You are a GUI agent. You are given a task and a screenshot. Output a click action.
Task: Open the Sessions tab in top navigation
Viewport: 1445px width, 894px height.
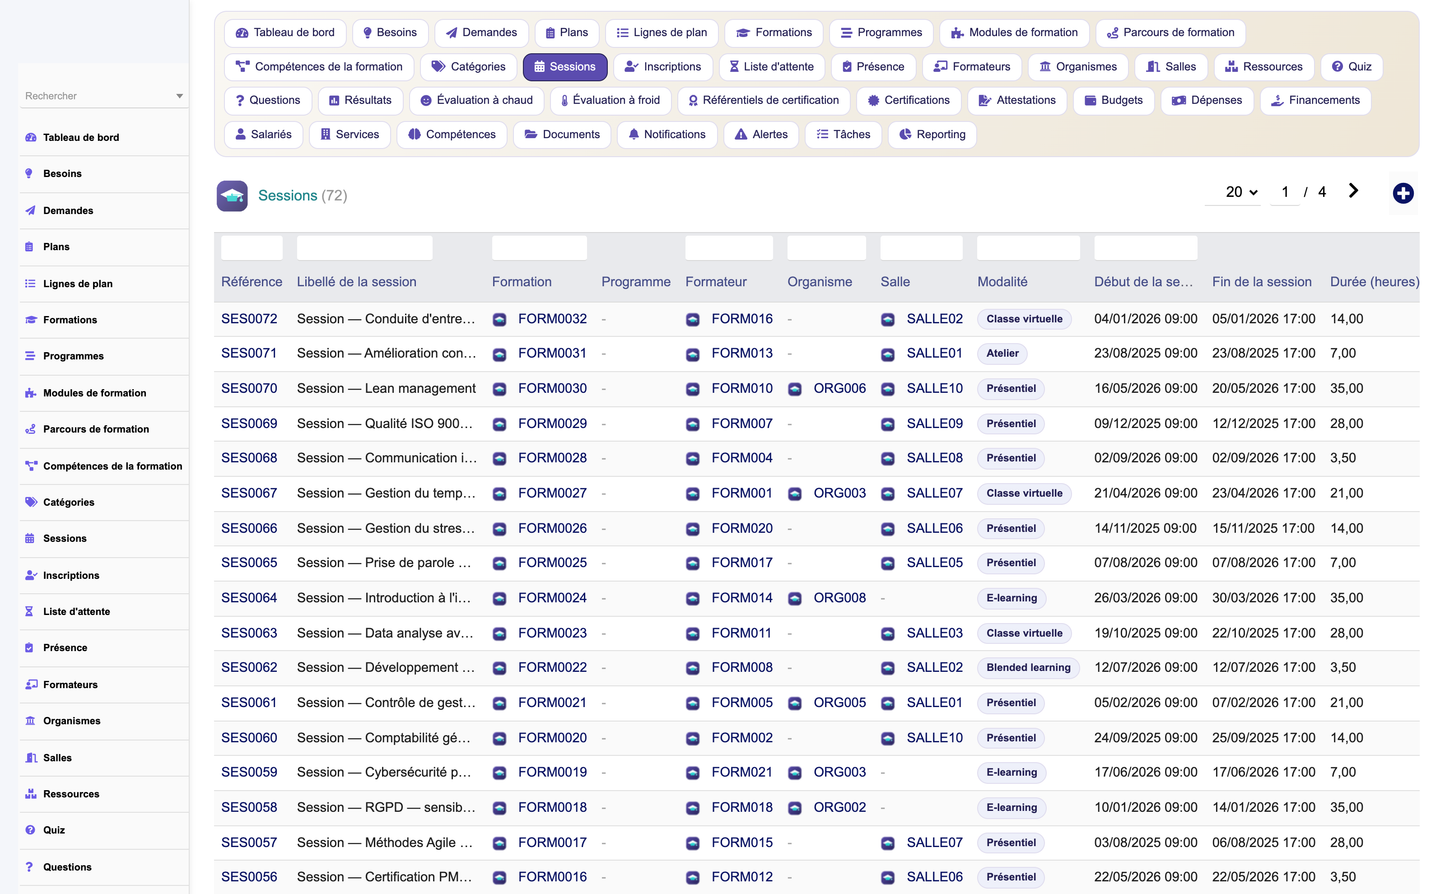coord(565,67)
